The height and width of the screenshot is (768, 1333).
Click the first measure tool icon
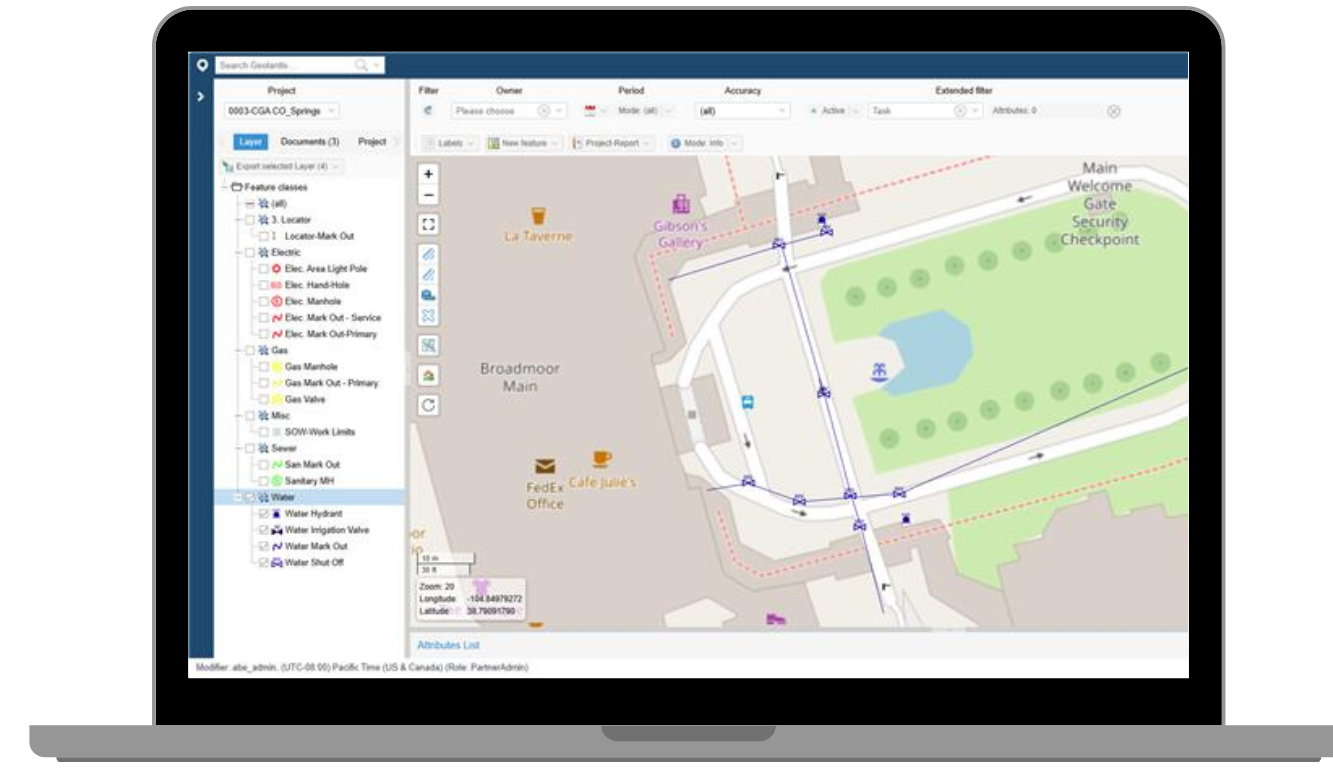pos(429,254)
